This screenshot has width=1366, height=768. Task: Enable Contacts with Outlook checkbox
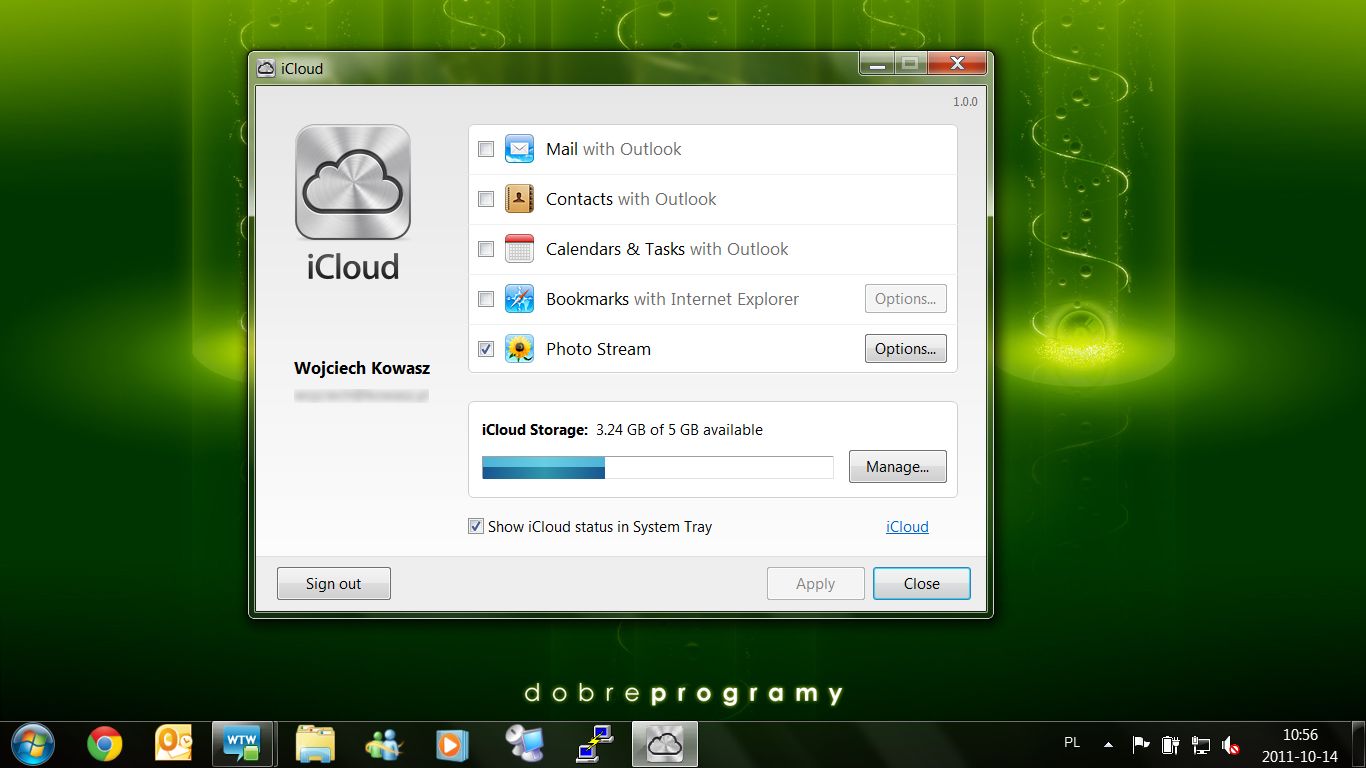pos(486,199)
